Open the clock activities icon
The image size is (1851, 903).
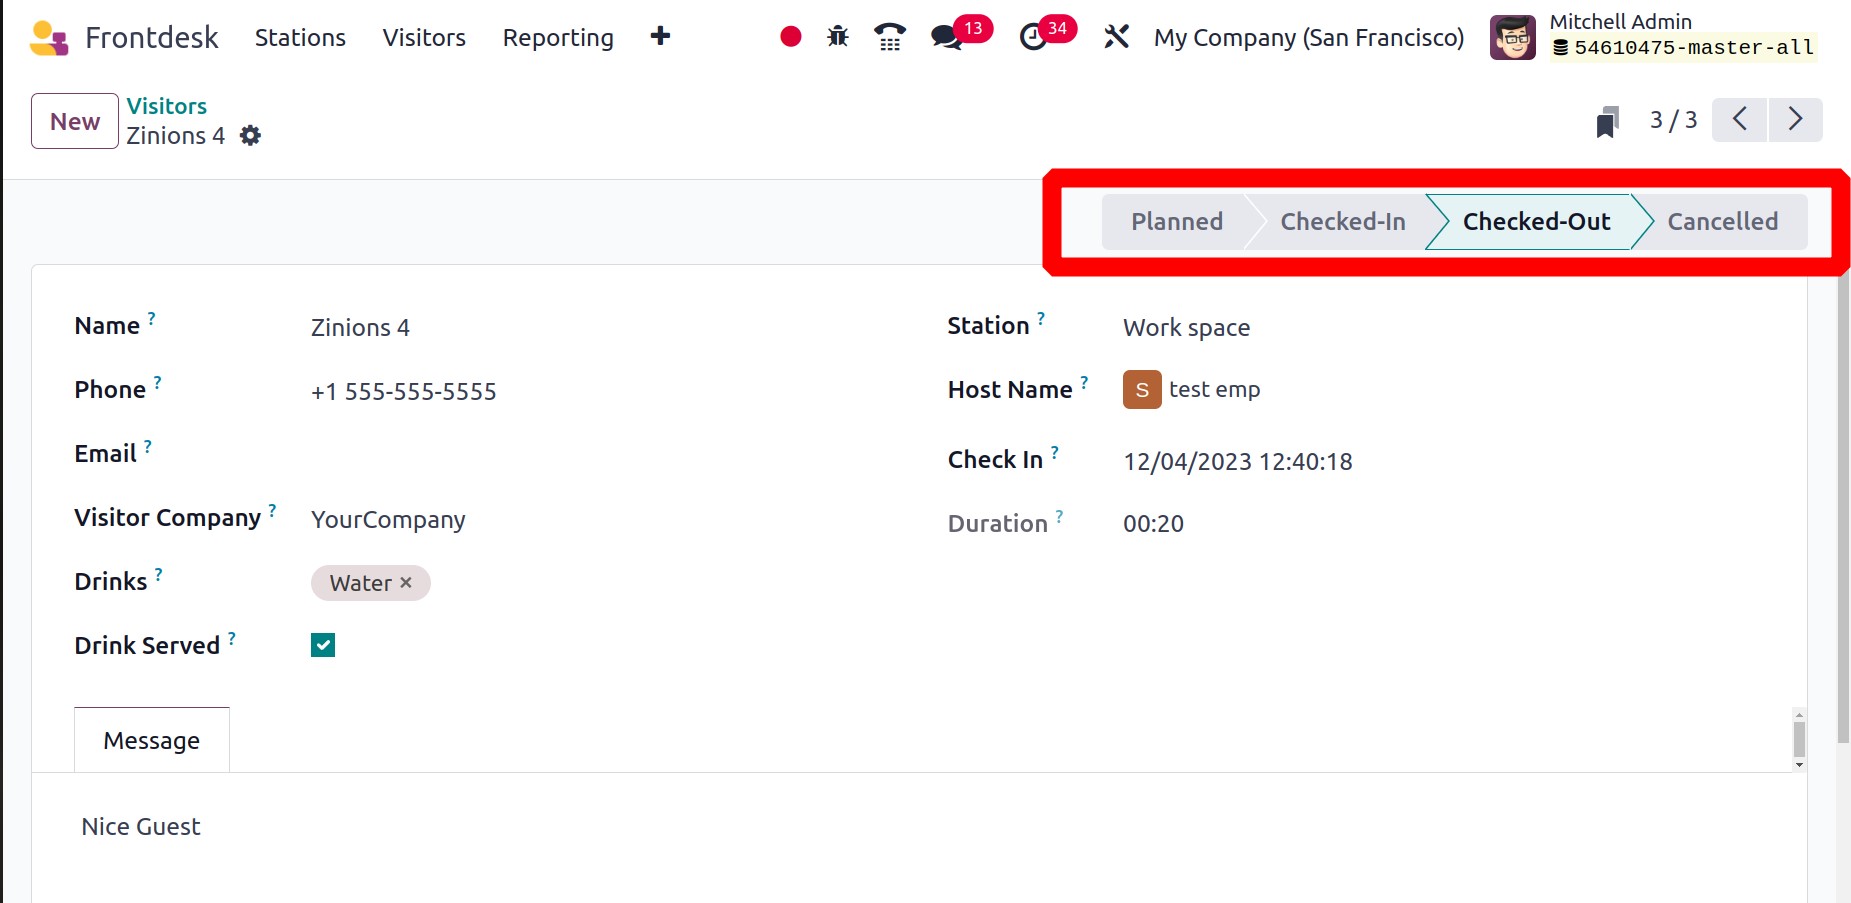[x=1033, y=37]
